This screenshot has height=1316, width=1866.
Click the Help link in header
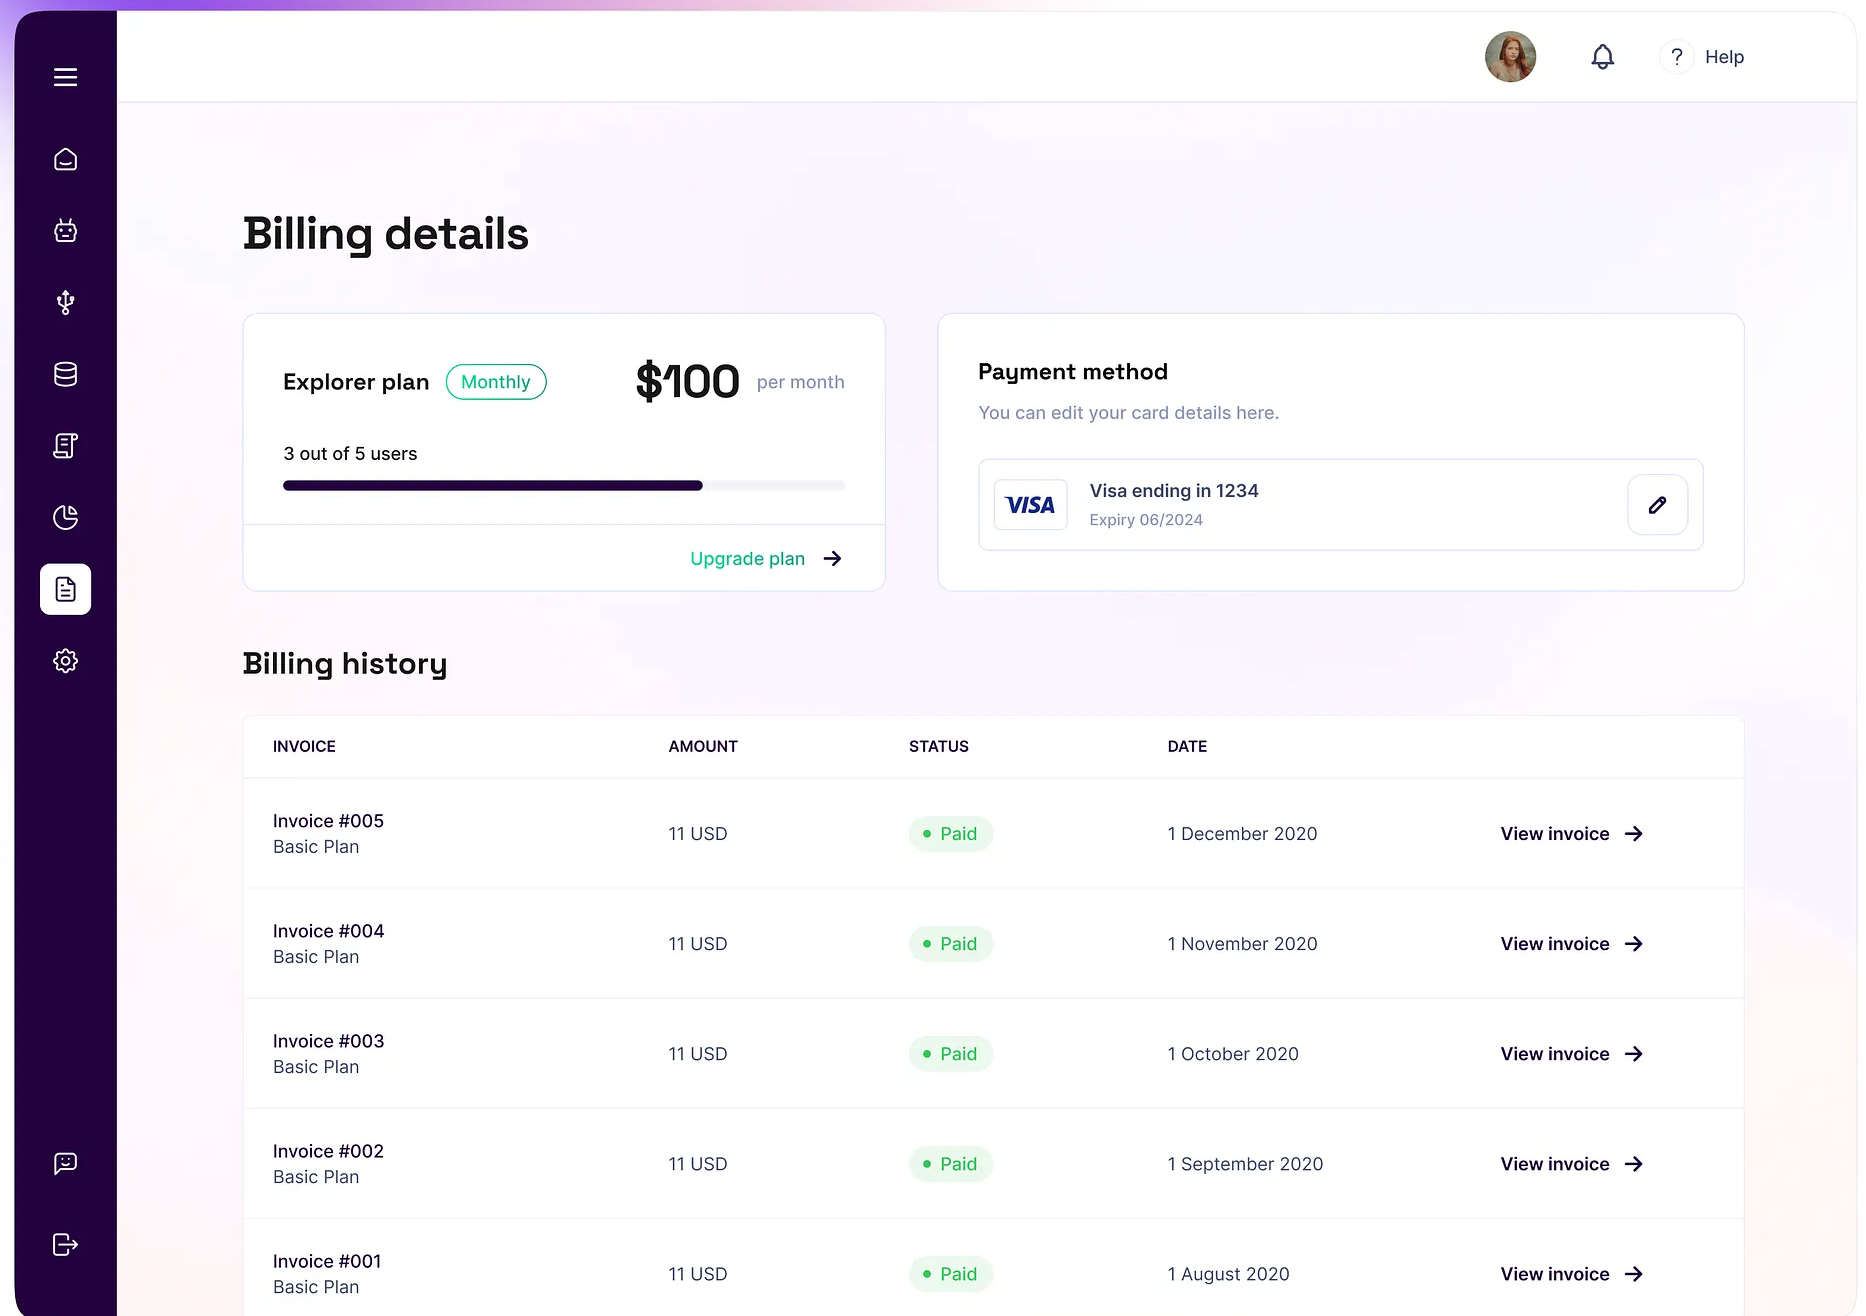tap(1723, 57)
